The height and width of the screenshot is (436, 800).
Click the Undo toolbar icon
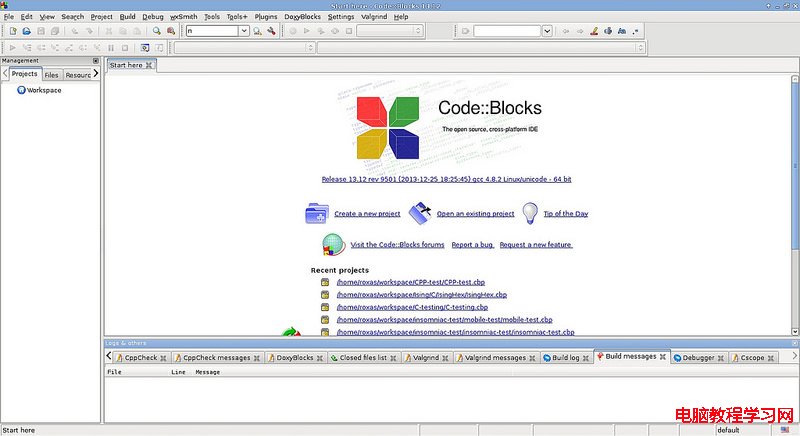pos(74,31)
